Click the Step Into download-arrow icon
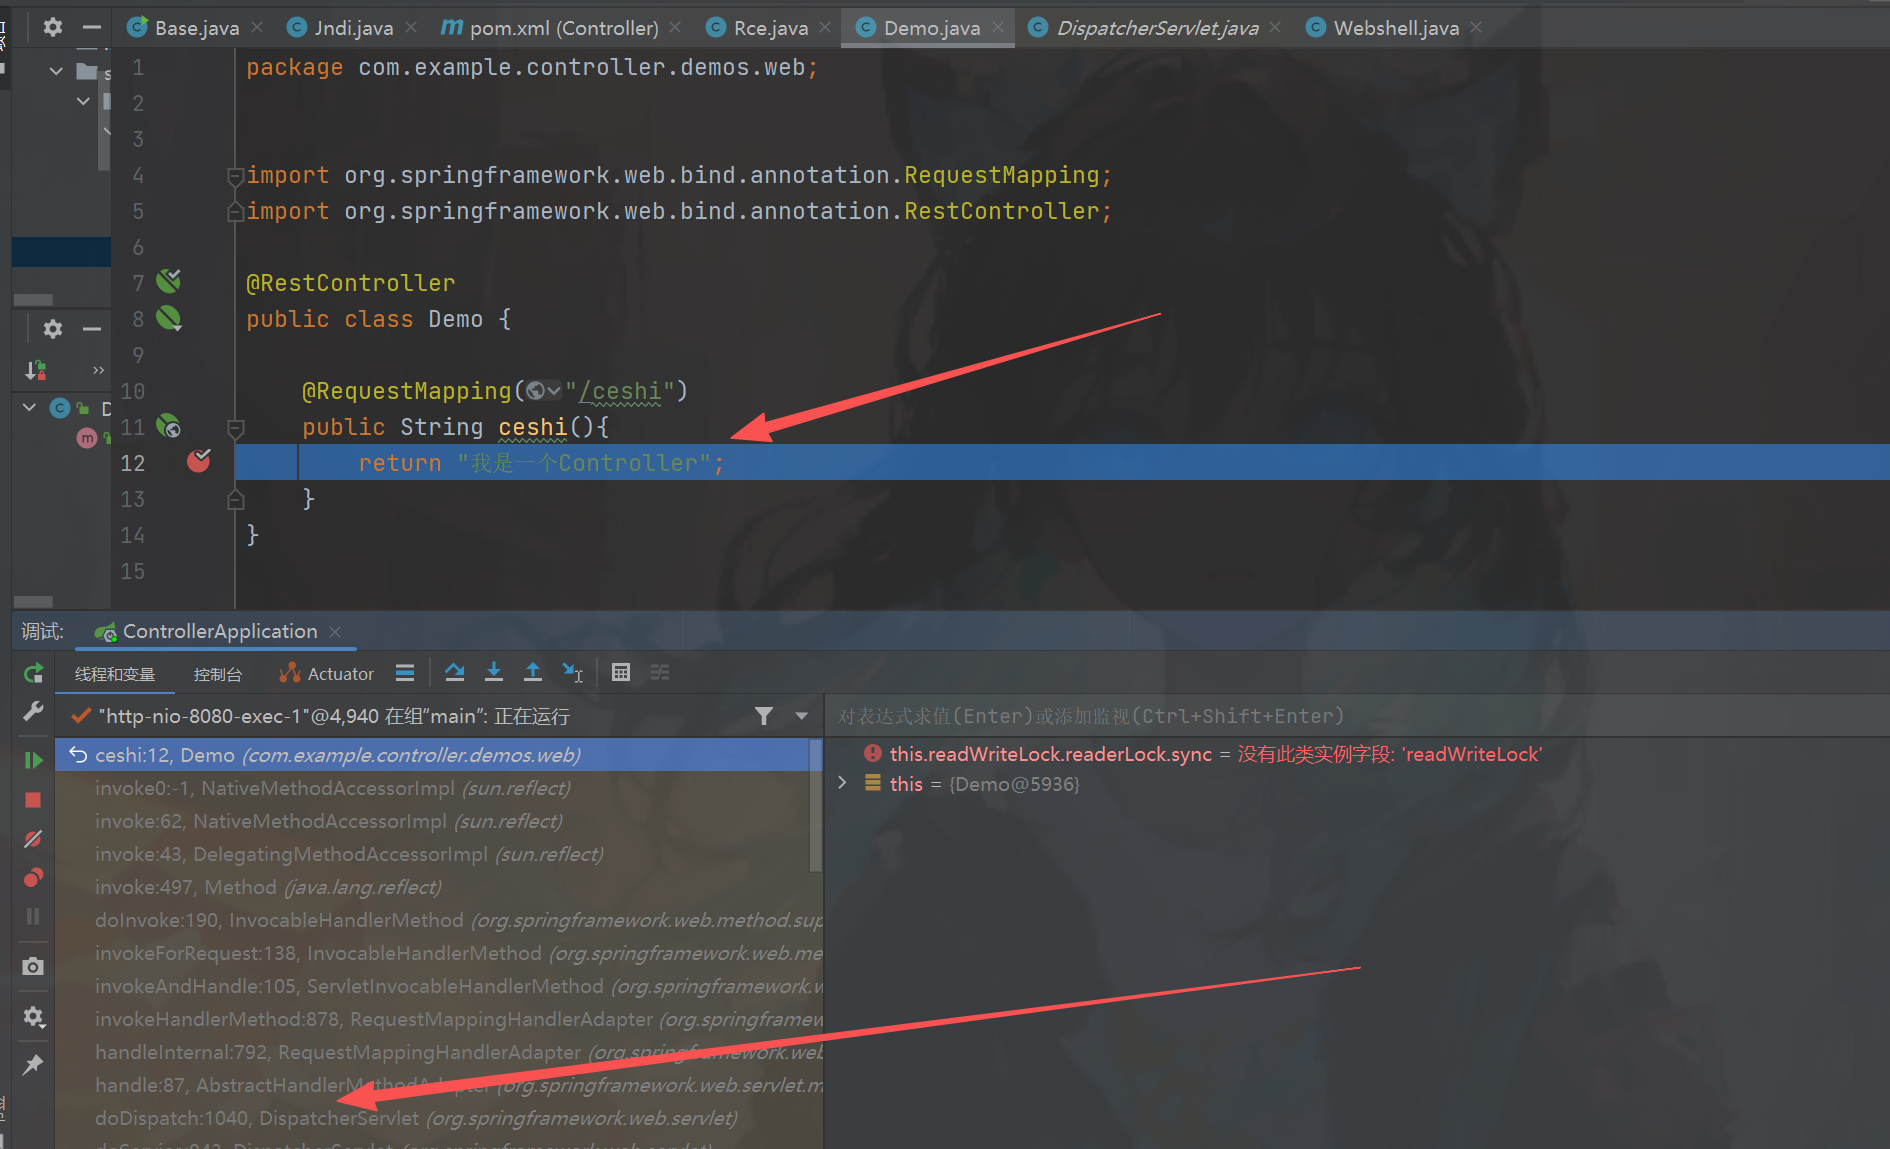 pyautogui.click(x=494, y=673)
